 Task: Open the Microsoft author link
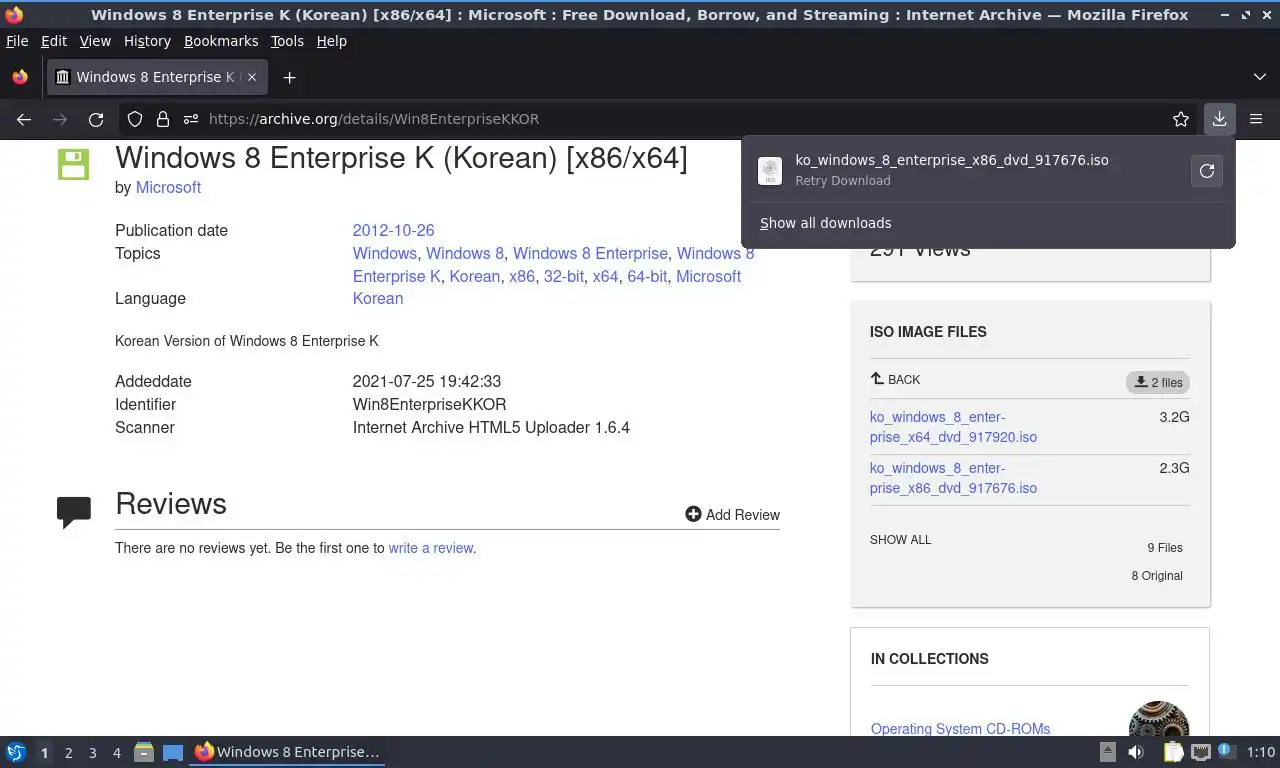coord(168,187)
